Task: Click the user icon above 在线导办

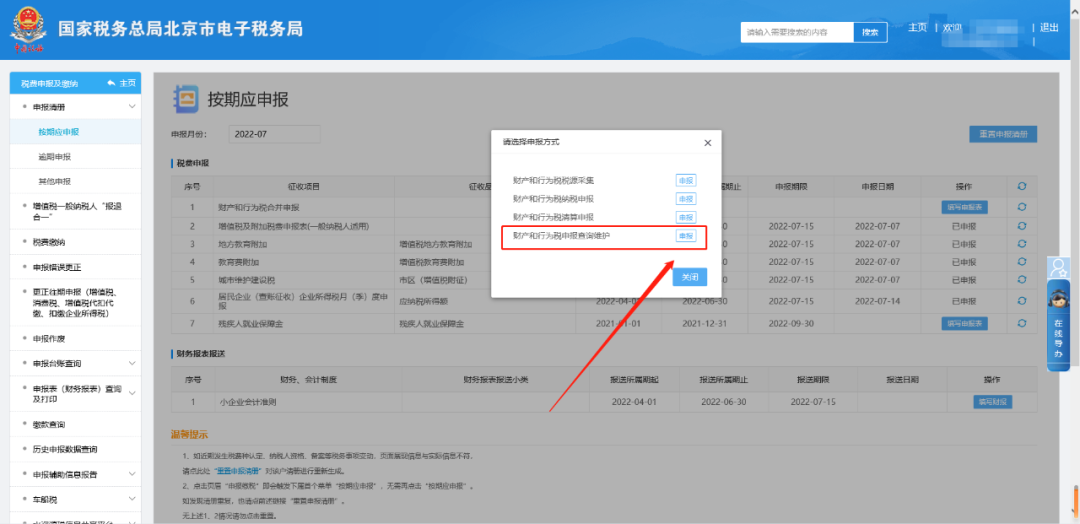Action: [x=1058, y=267]
